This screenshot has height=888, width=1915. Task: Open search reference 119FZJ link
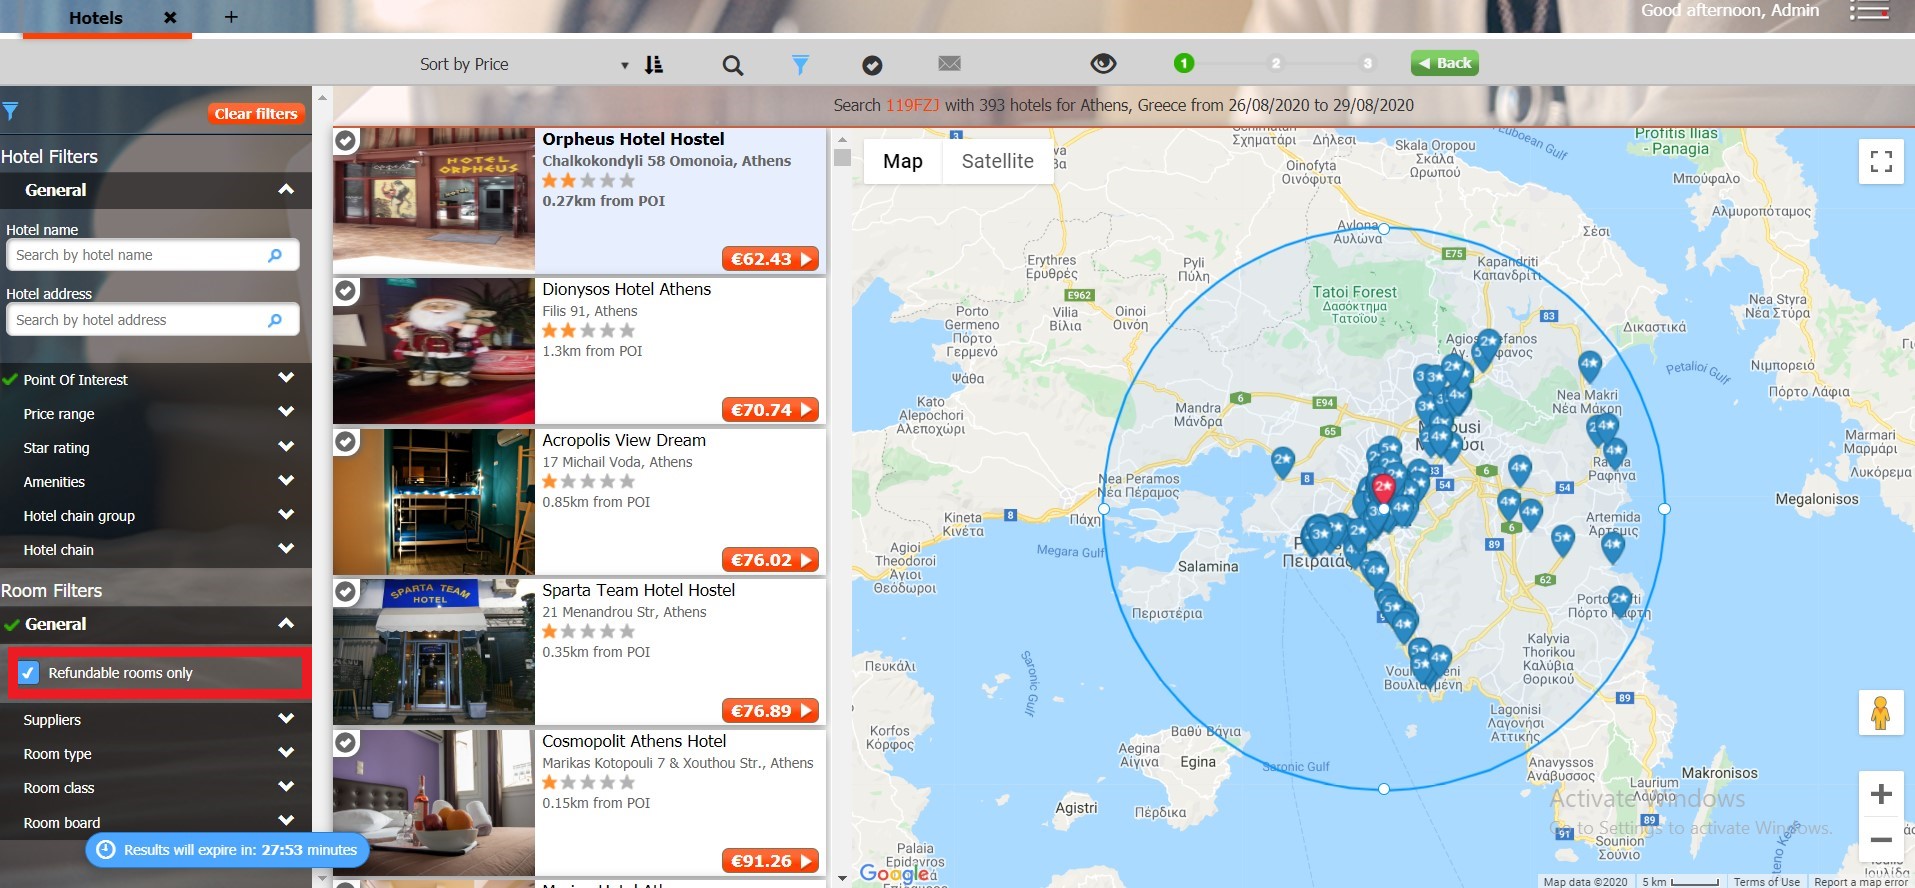pyautogui.click(x=912, y=105)
